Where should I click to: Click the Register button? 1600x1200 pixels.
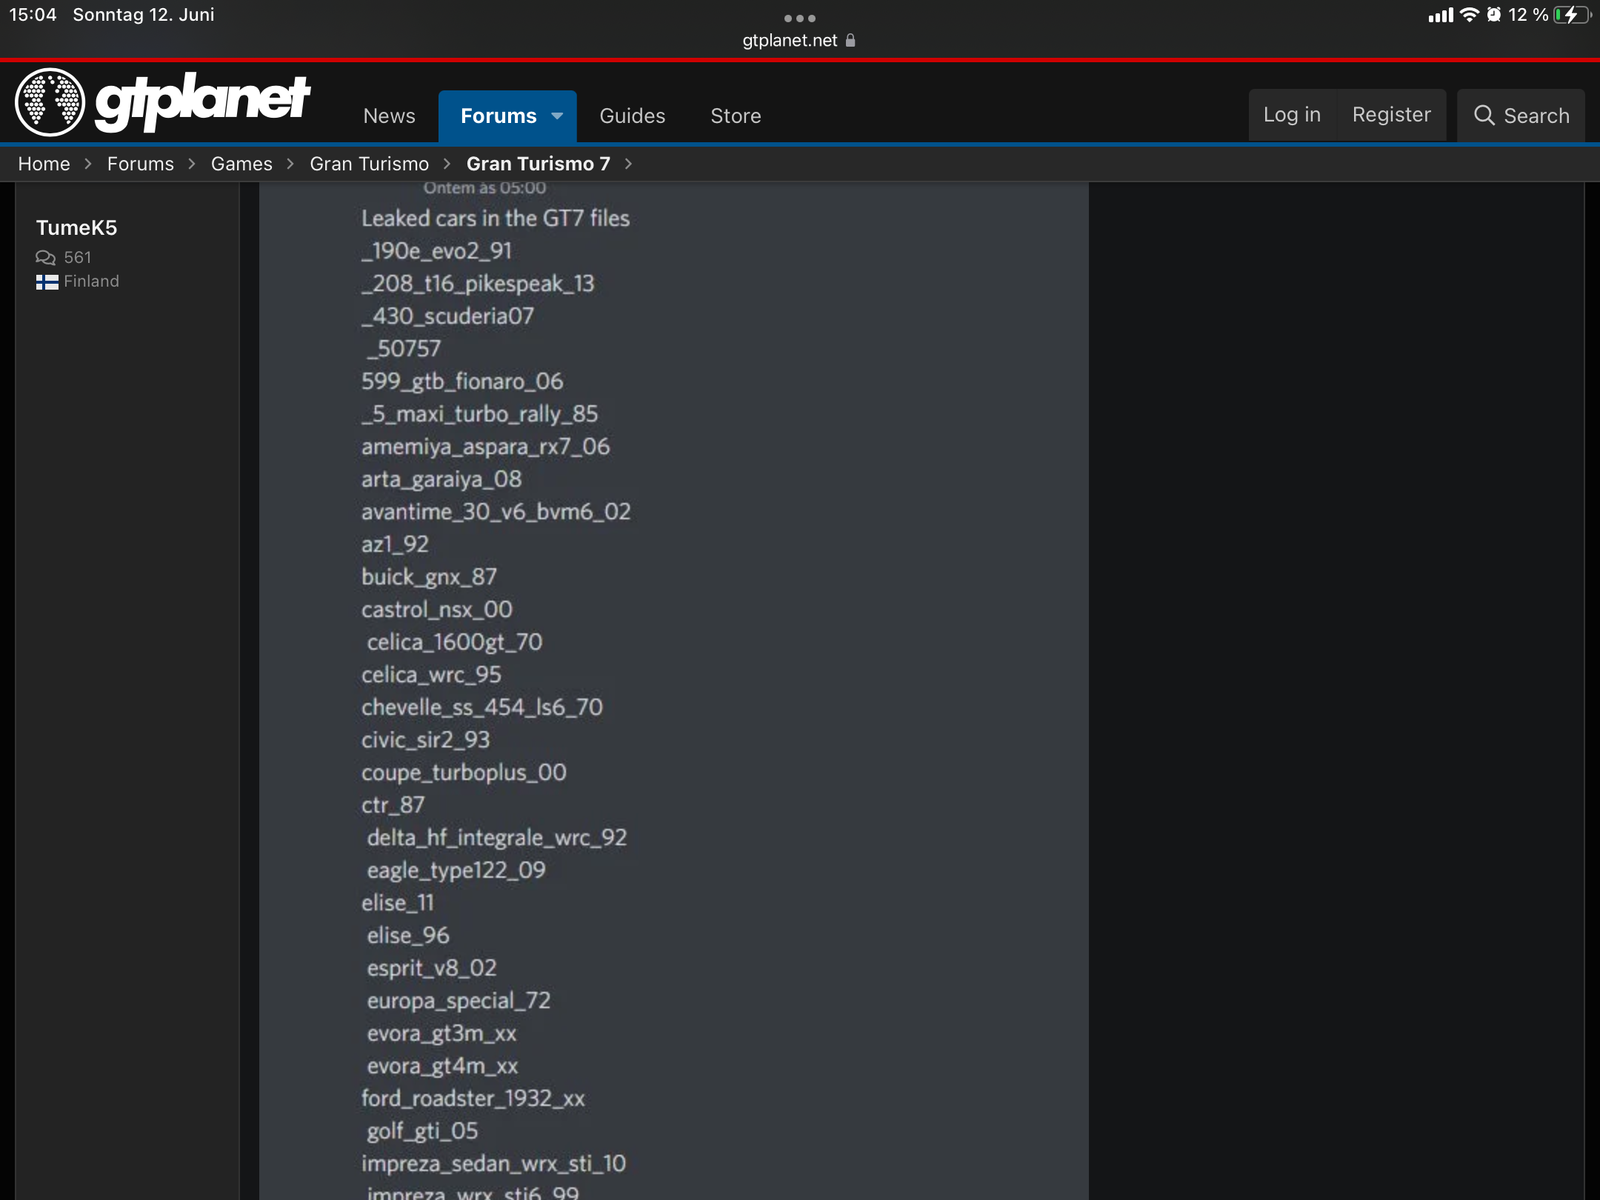pyautogui.click(x=1391, y=115)
